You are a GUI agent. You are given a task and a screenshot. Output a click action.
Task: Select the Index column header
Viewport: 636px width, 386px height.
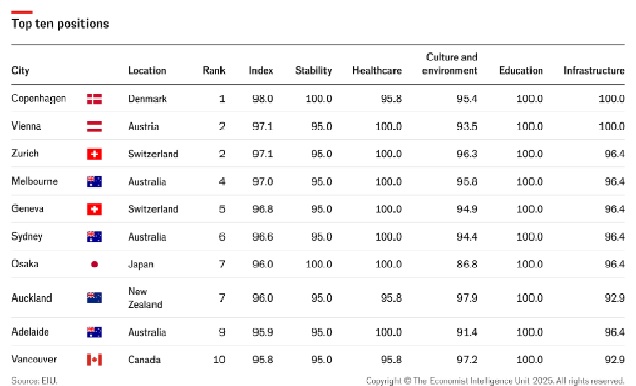pos(261,71)
